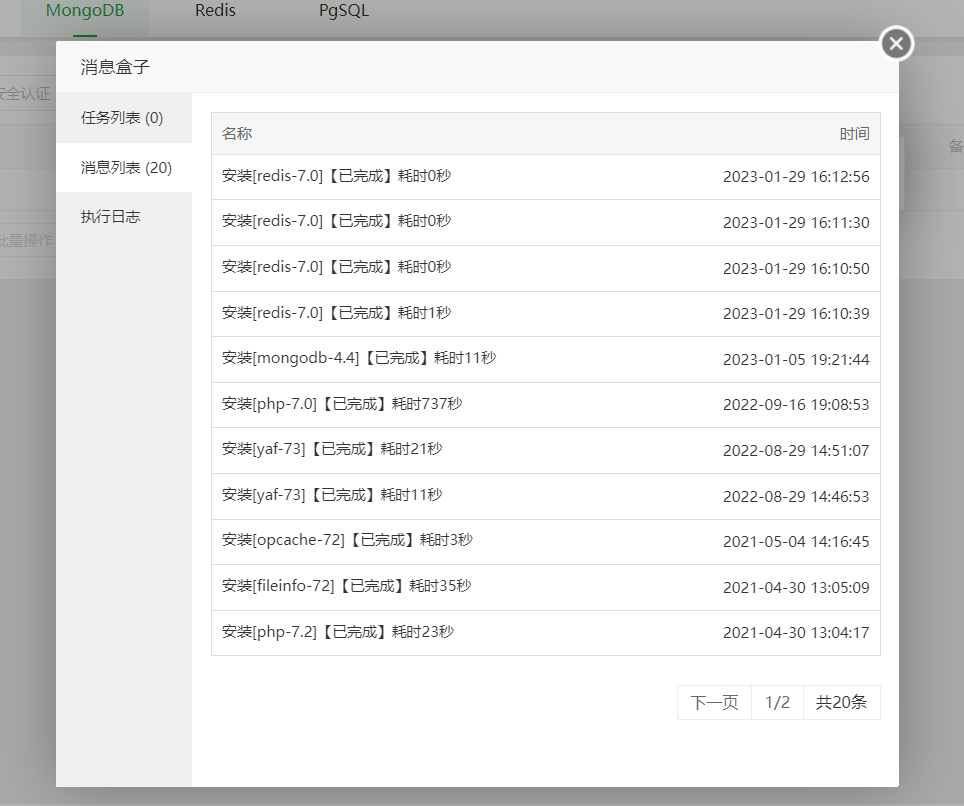
Task: Click timestamp 2021-04-30 13:05:09
Action: coord(796,588)
